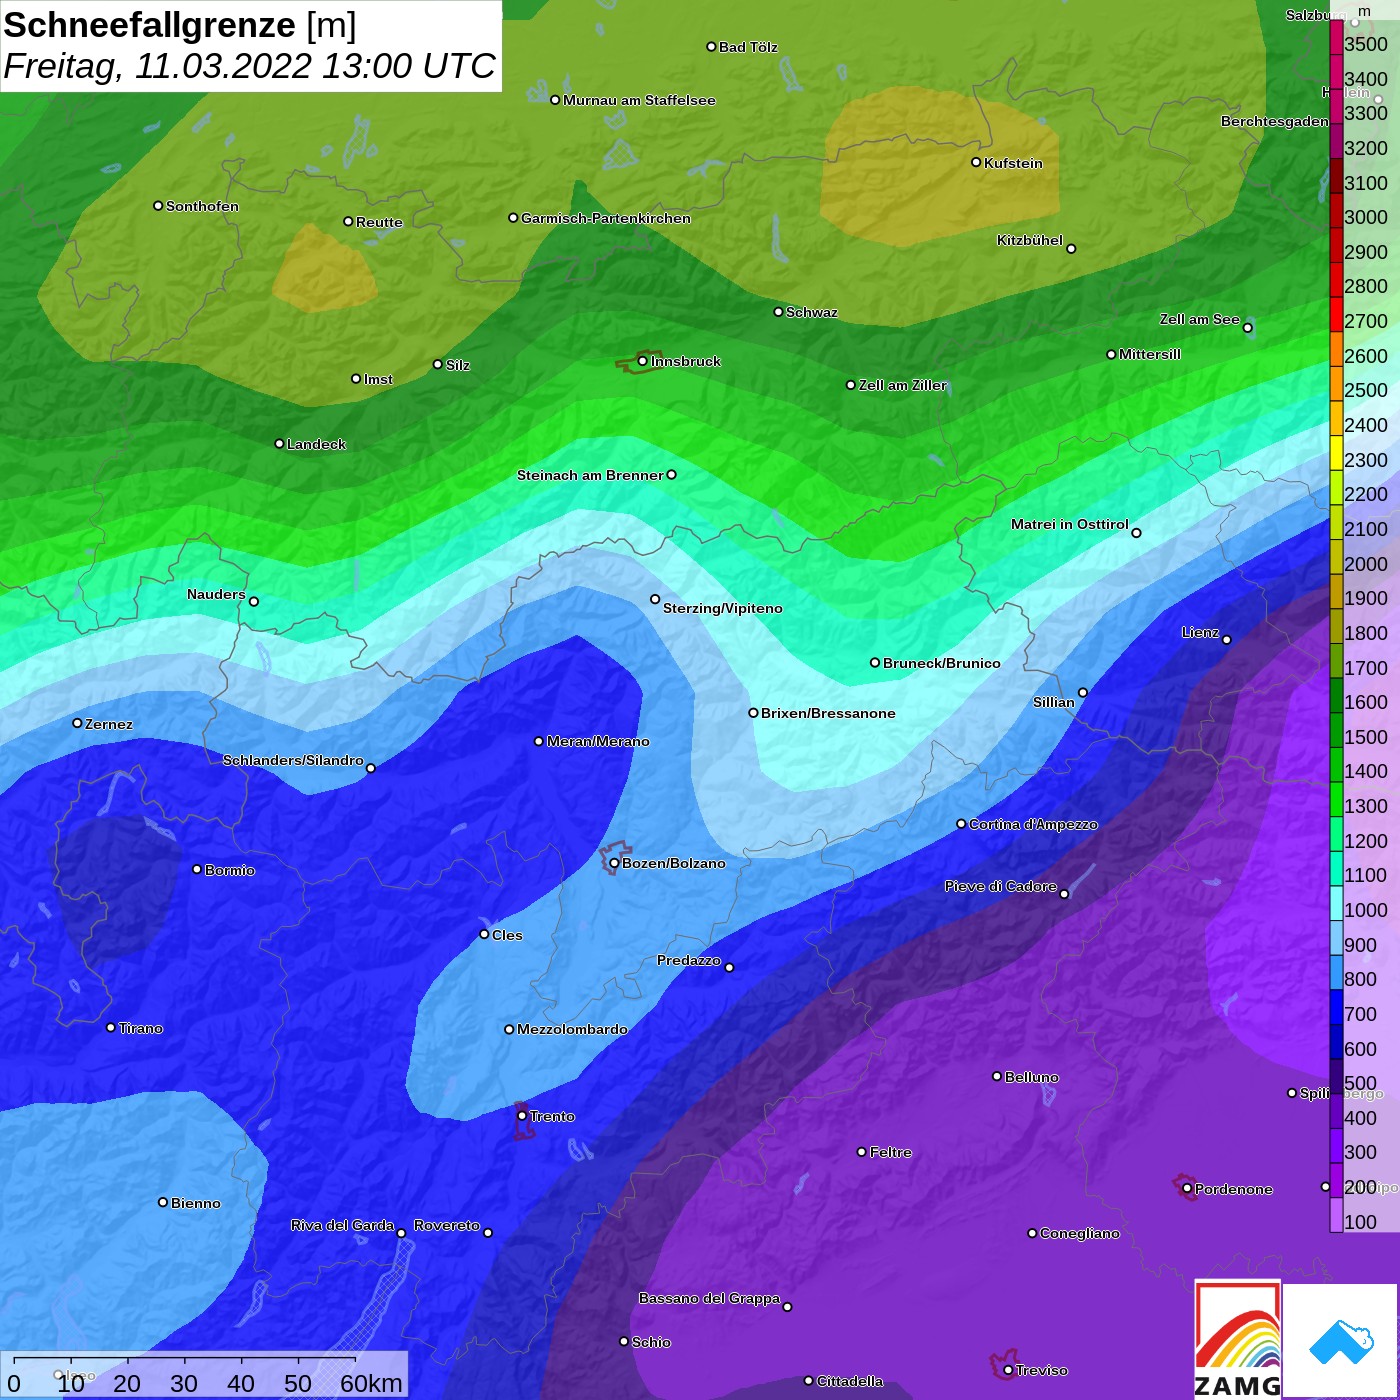Click the Steinach am Brenner label
This screenshot has height=1400, width=1400.
(x=590, y=475)
